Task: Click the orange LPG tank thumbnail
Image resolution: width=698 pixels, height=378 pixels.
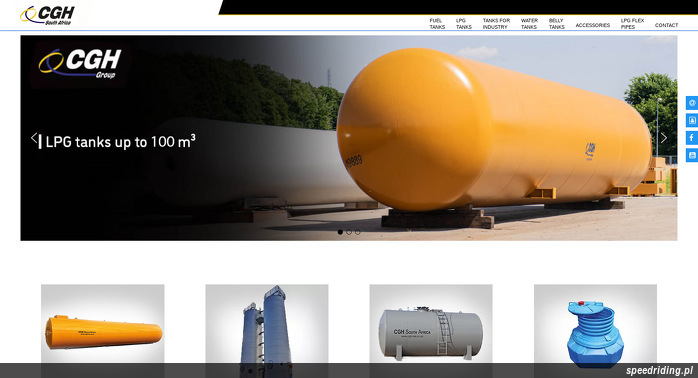Action: click(102, 331)
